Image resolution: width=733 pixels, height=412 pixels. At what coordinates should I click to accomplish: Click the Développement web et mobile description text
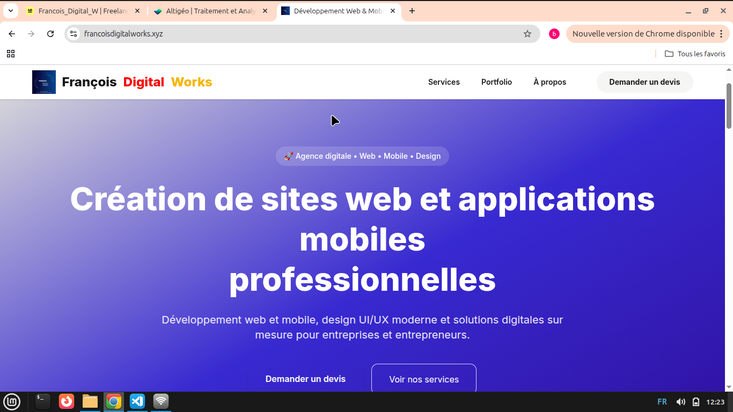point(362,327)
